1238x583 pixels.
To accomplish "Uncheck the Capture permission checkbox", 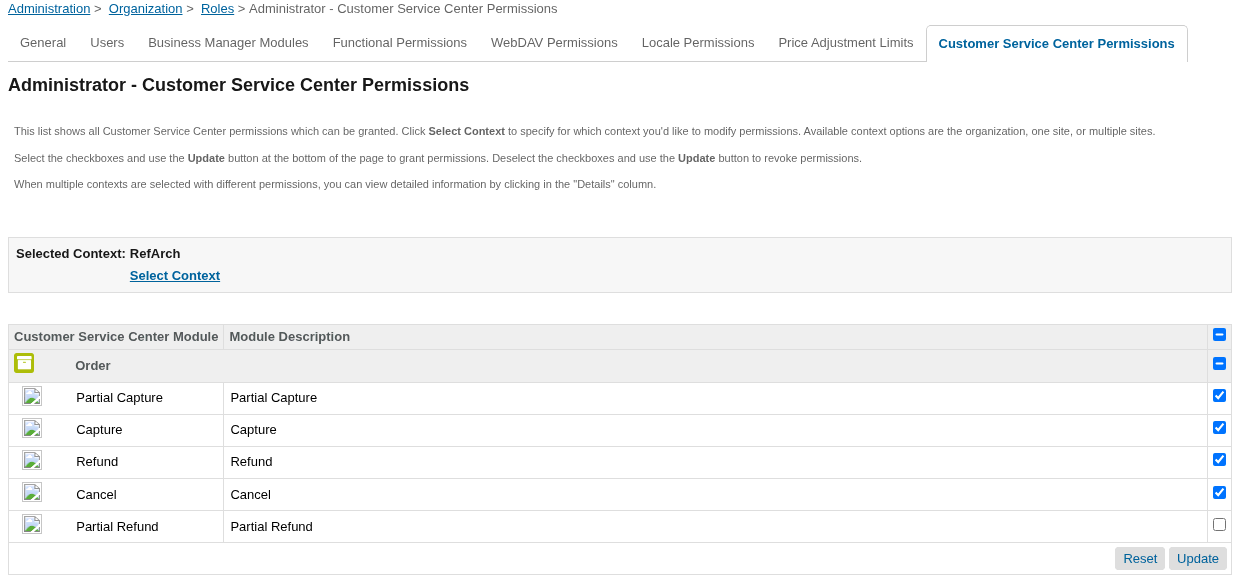I will coord(1219,428).
